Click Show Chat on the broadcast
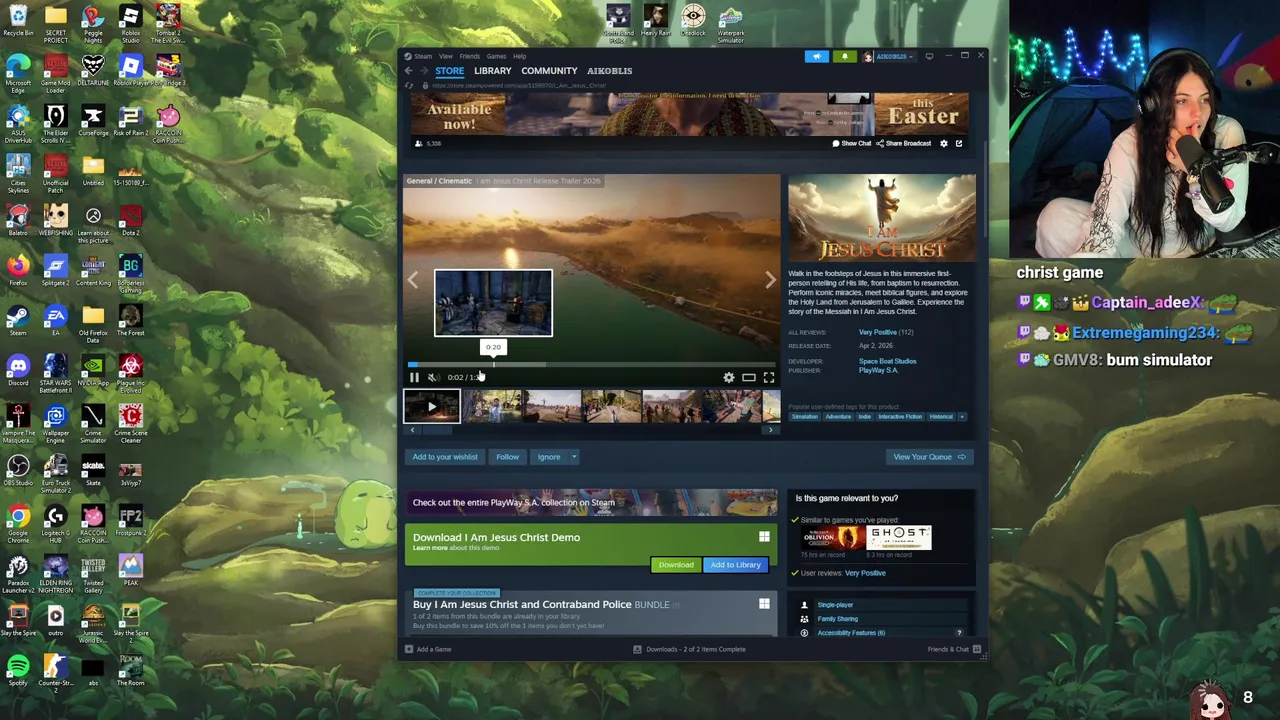 (x=852, y=143)
